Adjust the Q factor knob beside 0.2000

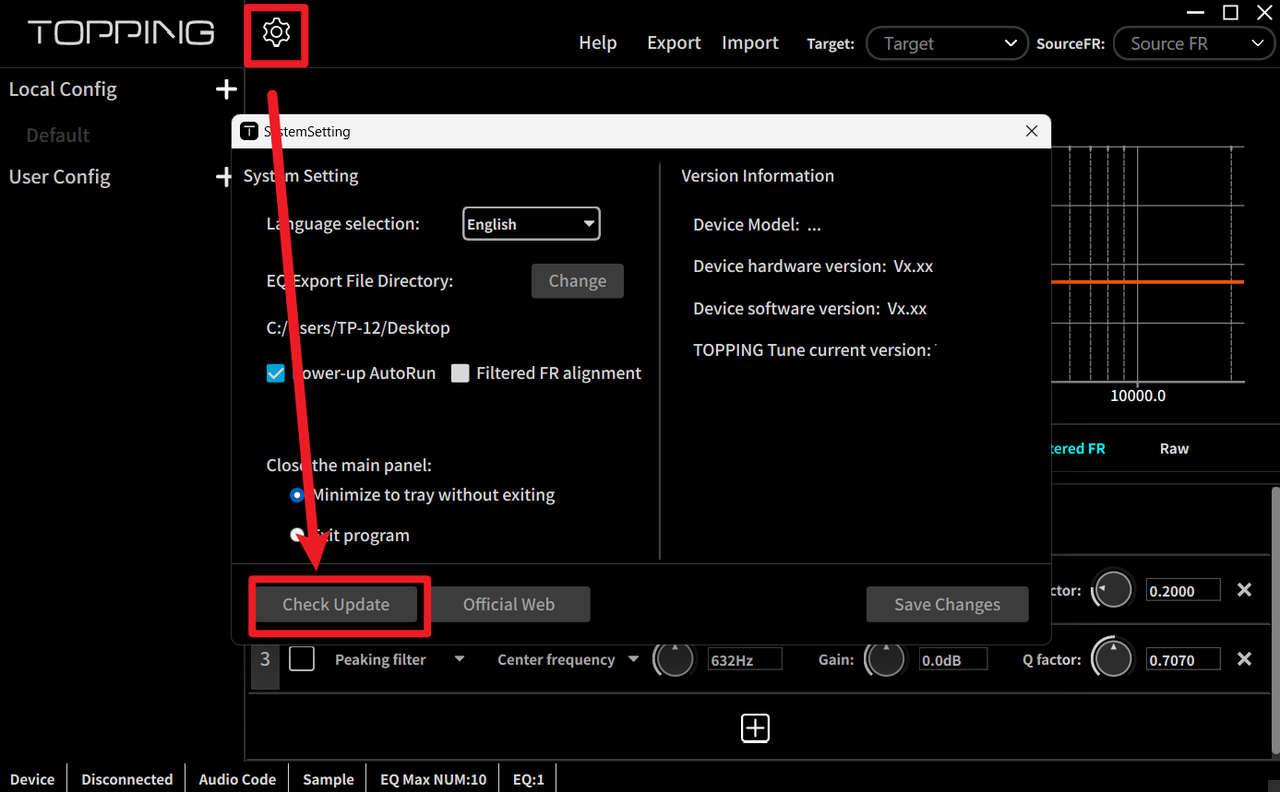[1112, 590]
